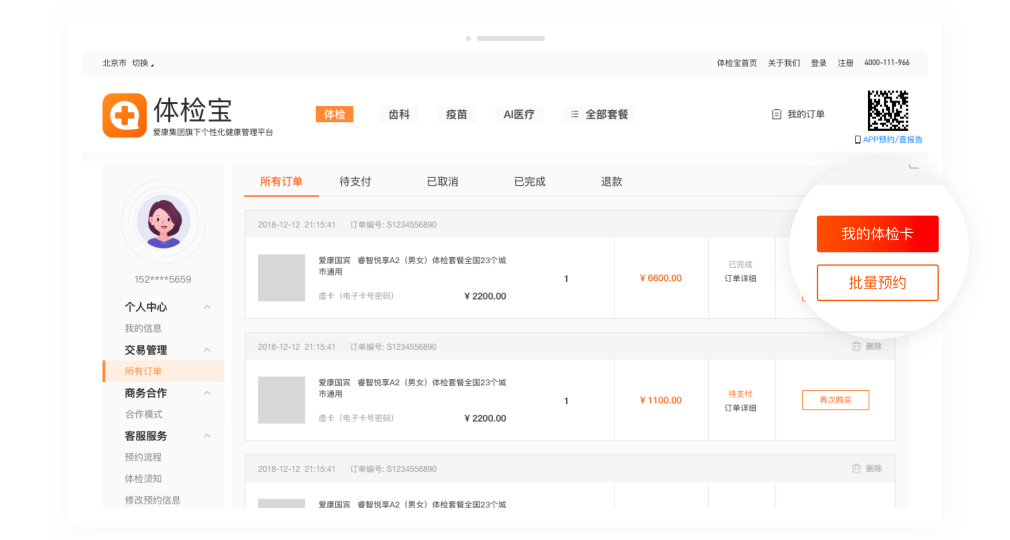Select the 齿科 navigation item
The image size is (1010, 540).
[x=399, y=114]
